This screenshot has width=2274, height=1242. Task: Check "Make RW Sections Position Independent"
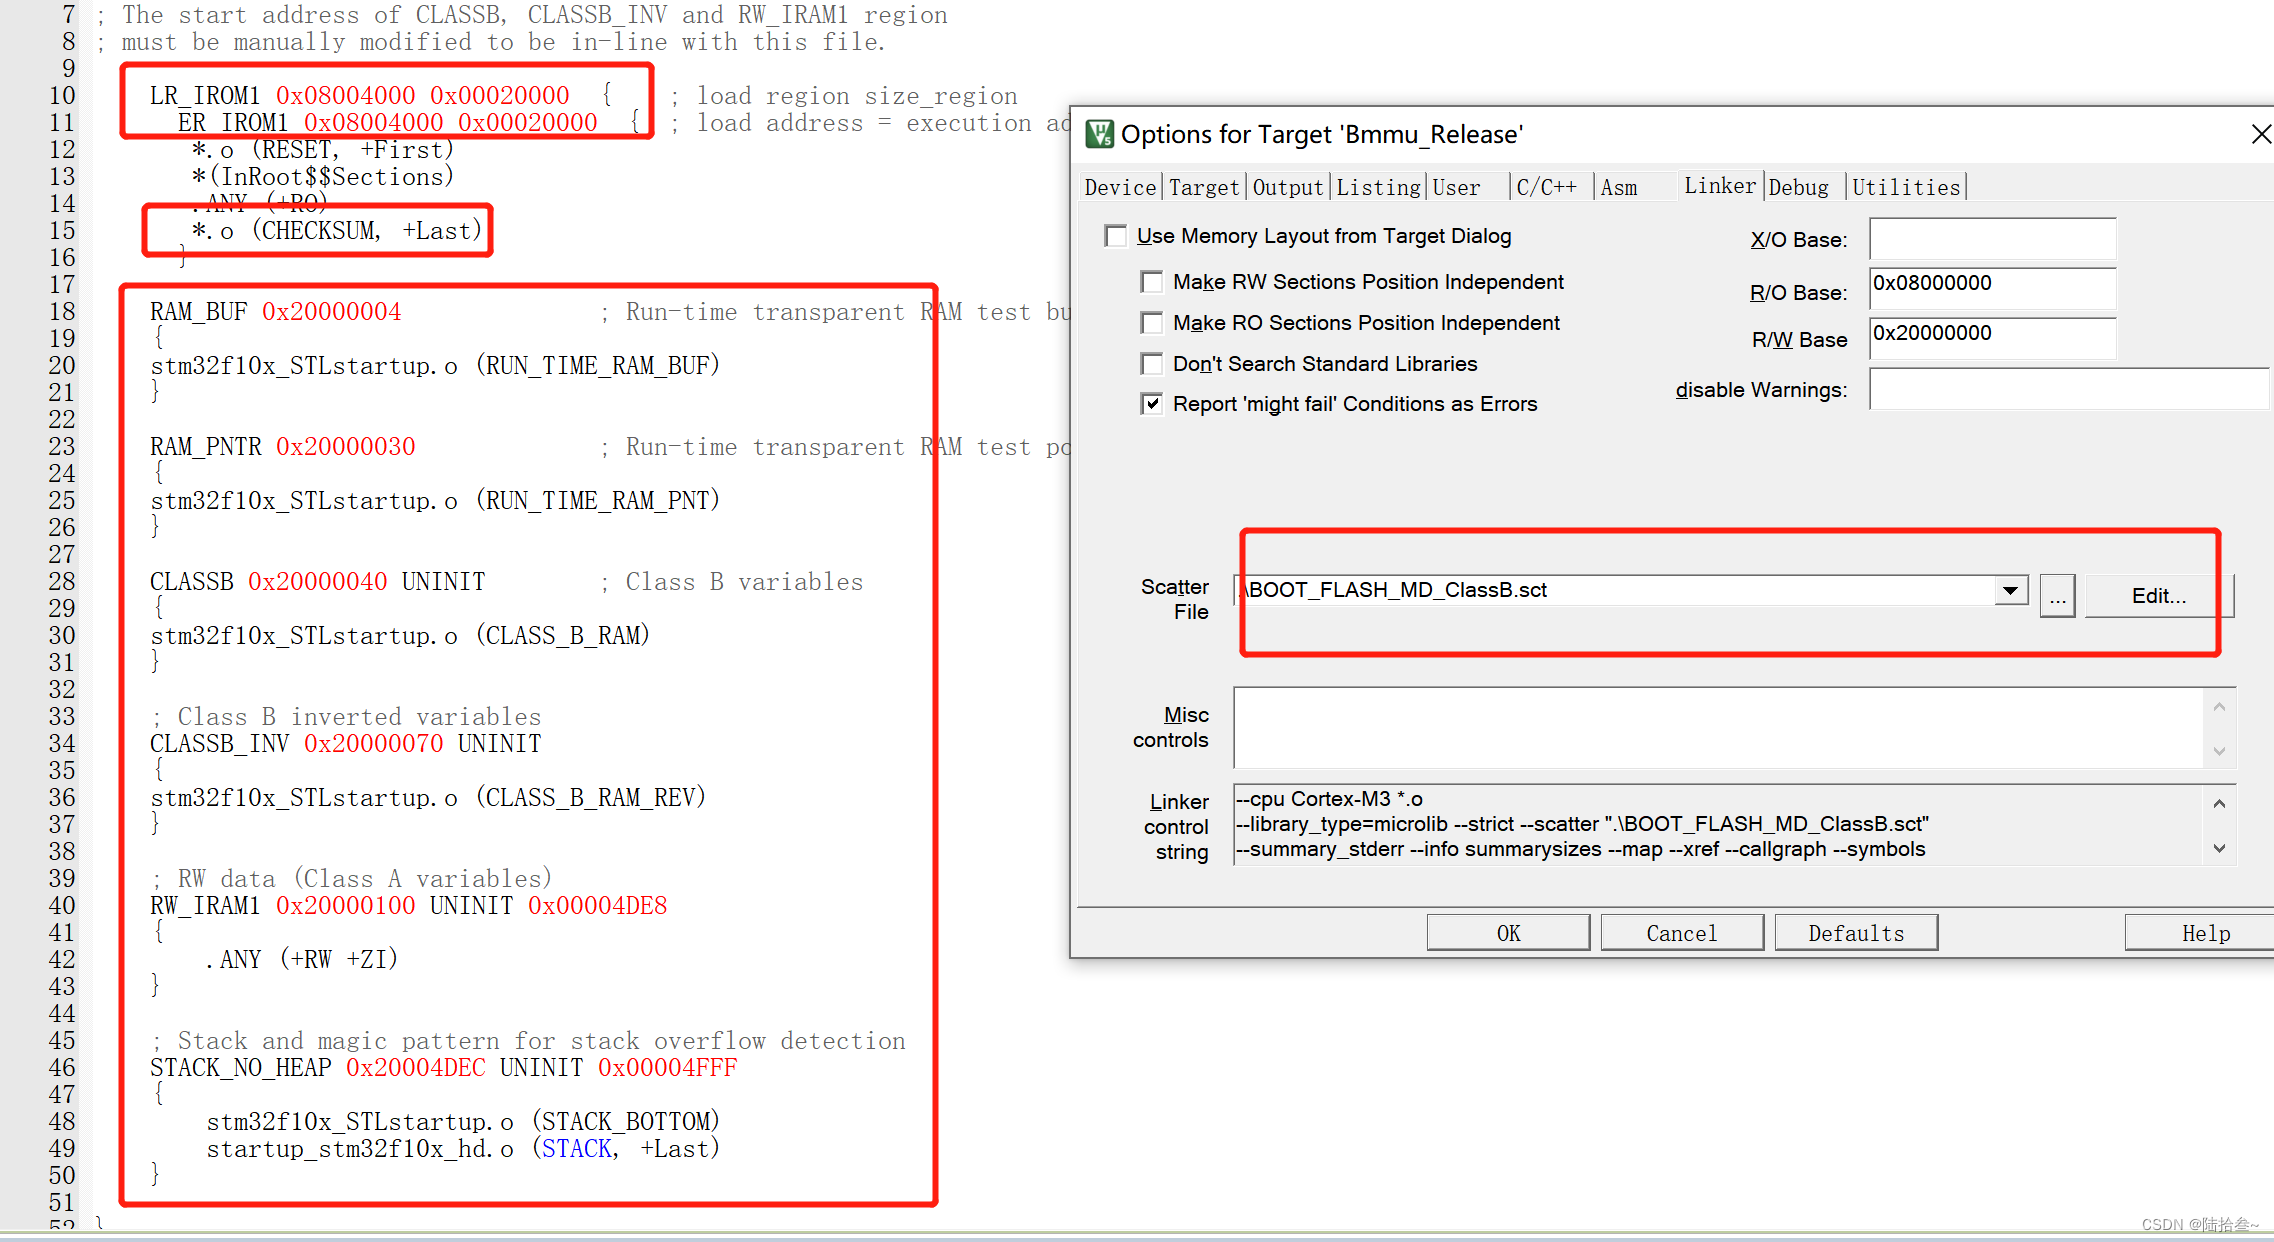pyautogui.click(x=1151, y=281)
